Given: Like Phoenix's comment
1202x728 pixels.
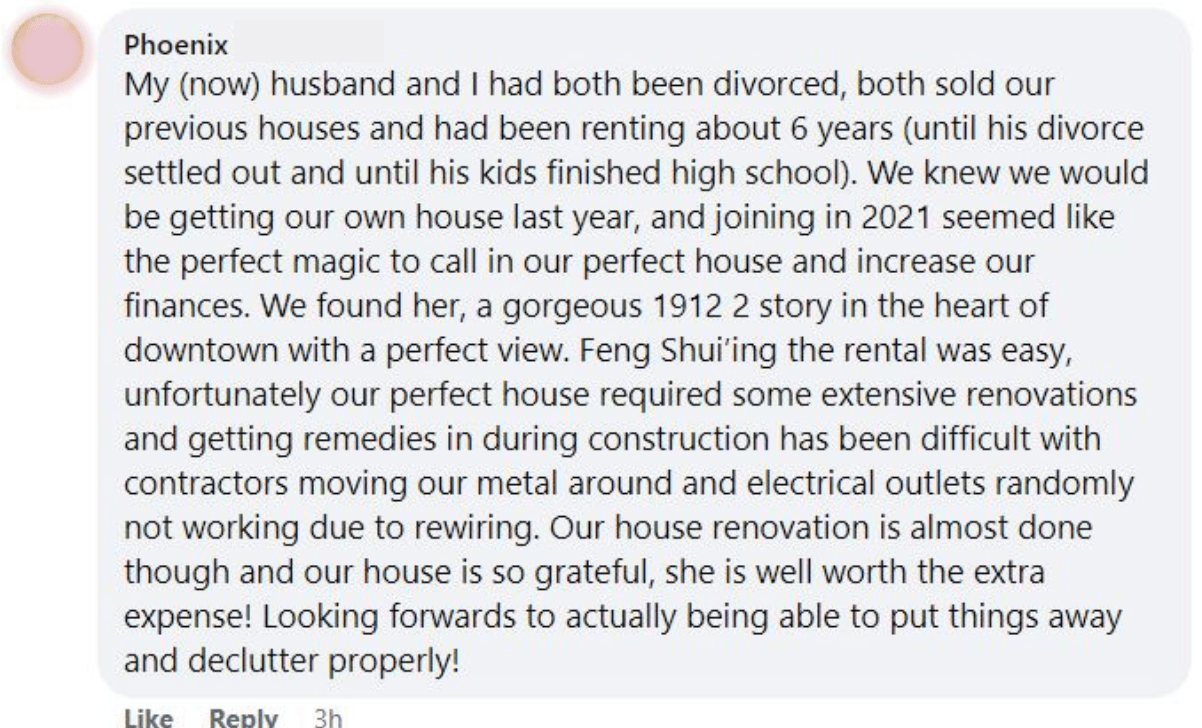Looking at the screenshot, I should tap(144, 717).
